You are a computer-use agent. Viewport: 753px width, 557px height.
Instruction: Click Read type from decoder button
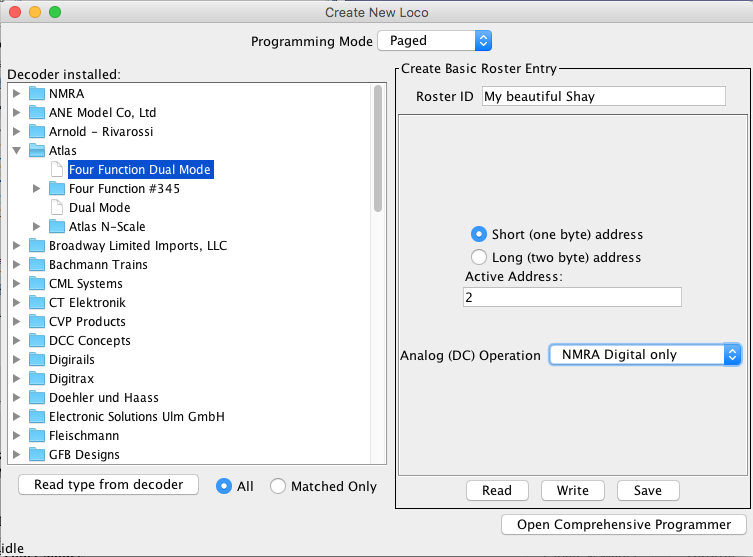(109, 485)
